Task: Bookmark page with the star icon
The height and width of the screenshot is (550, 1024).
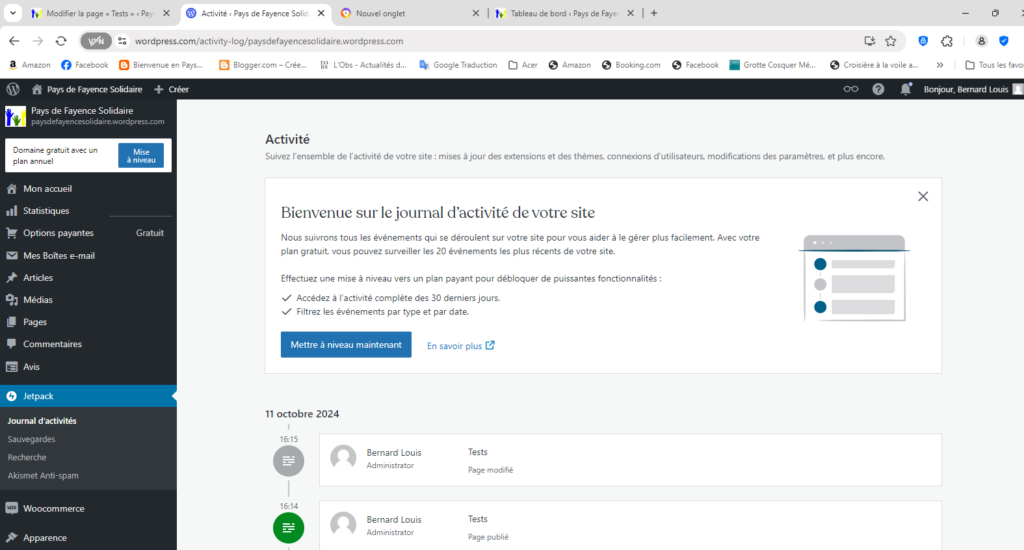Action: pyautogui.click(x=890, y=41)
